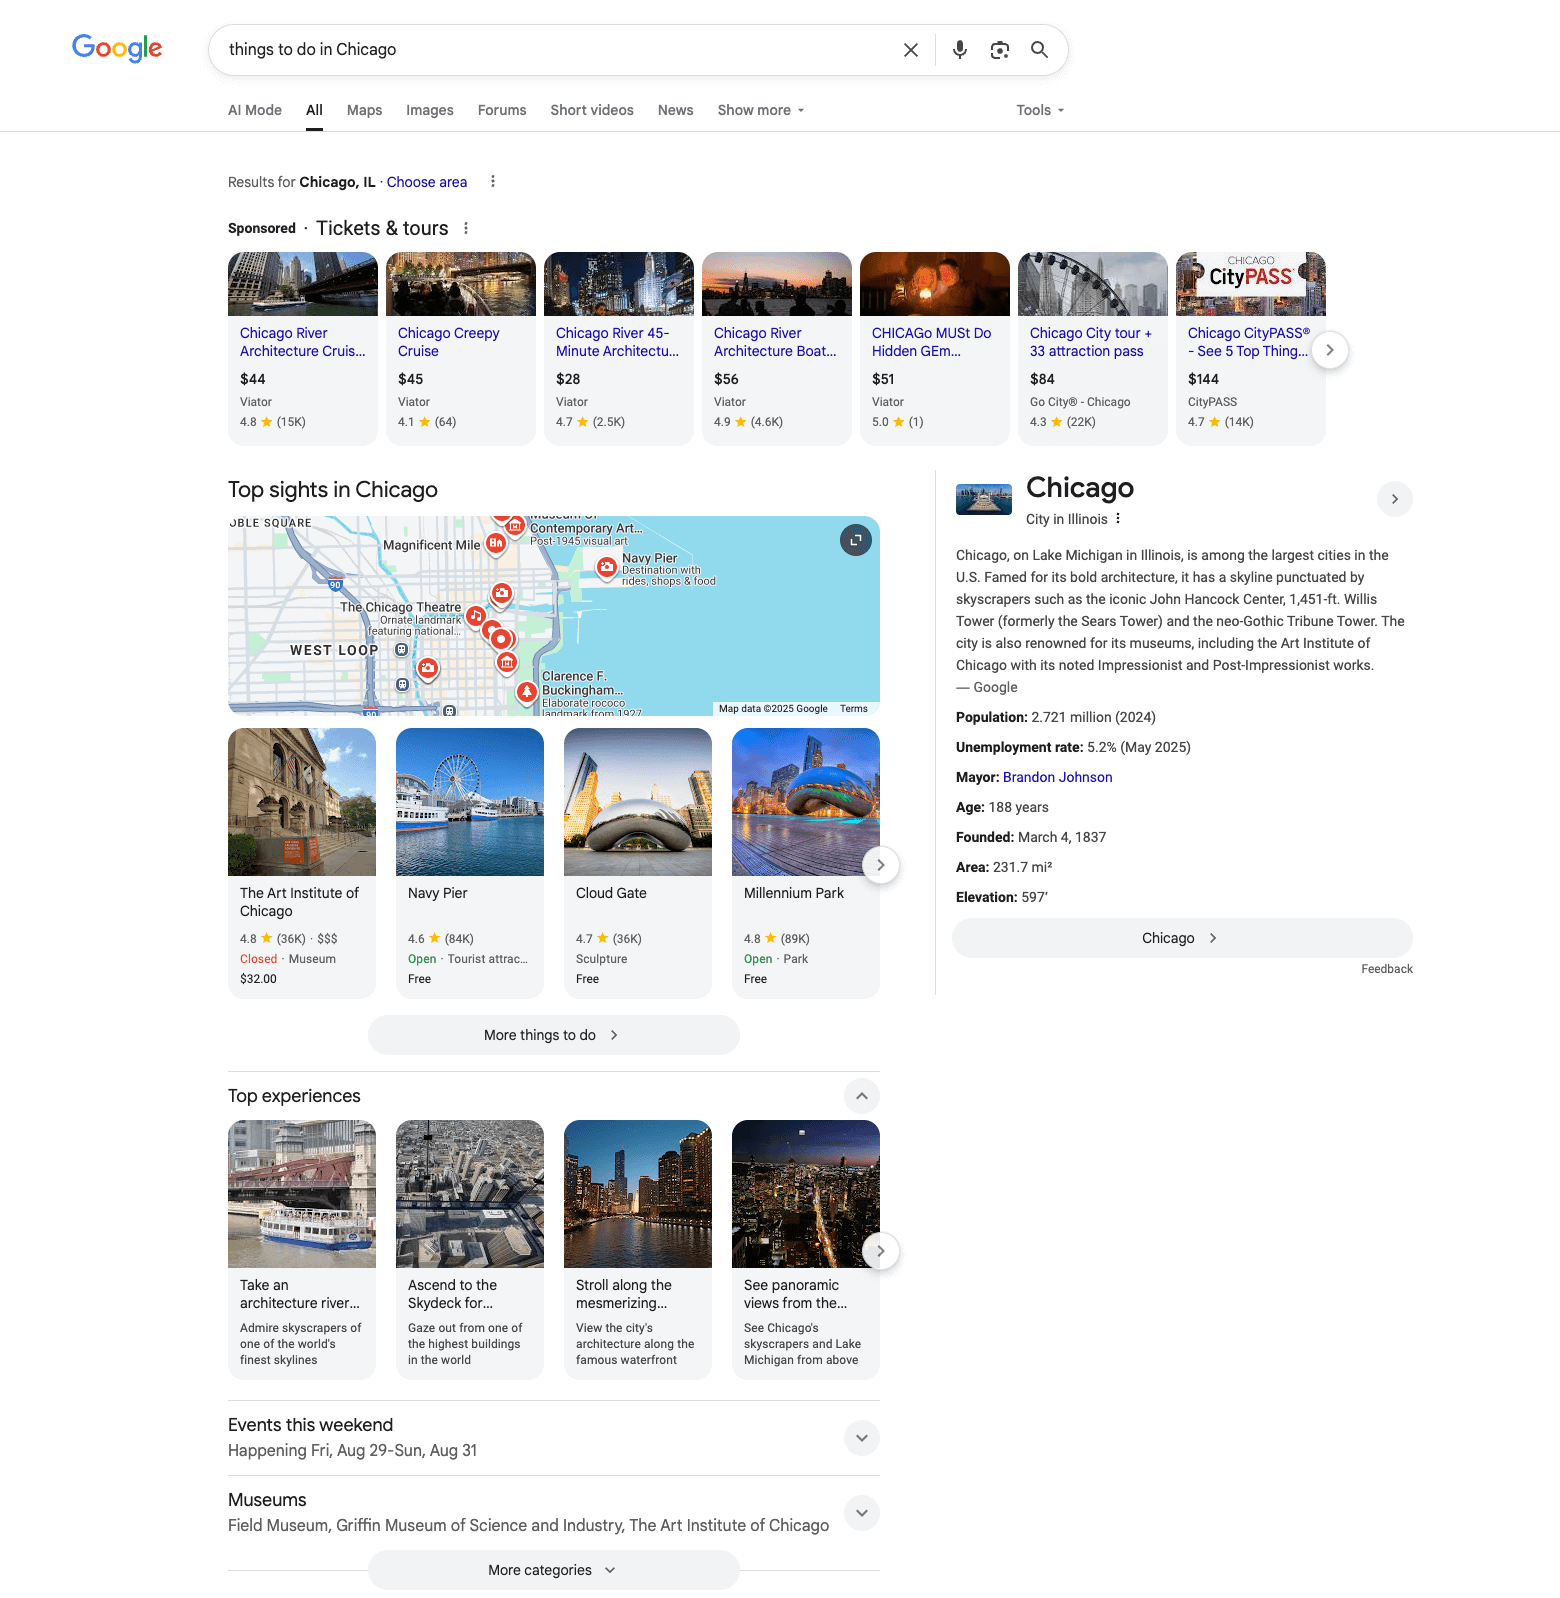Show next top experiences with arrow
Screen dimensions: 1560x1598
click(880, 1251)
